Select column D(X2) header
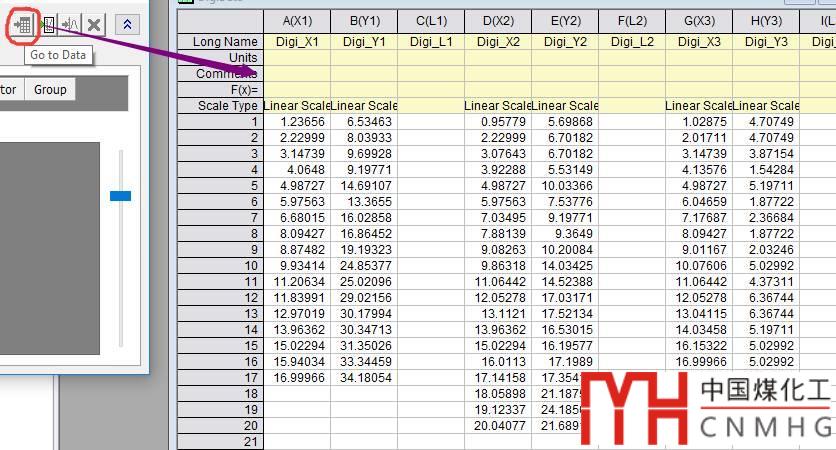 499,21
